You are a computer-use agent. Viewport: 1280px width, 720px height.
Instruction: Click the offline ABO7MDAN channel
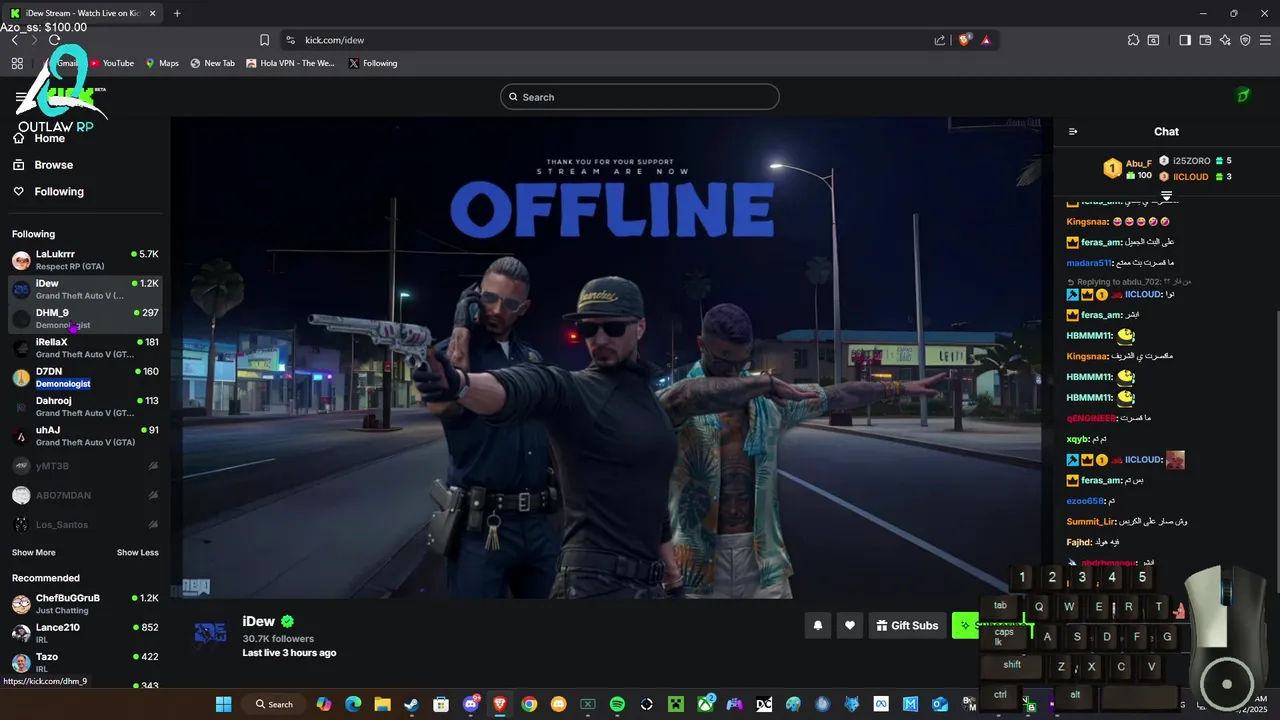click(85, 495)
